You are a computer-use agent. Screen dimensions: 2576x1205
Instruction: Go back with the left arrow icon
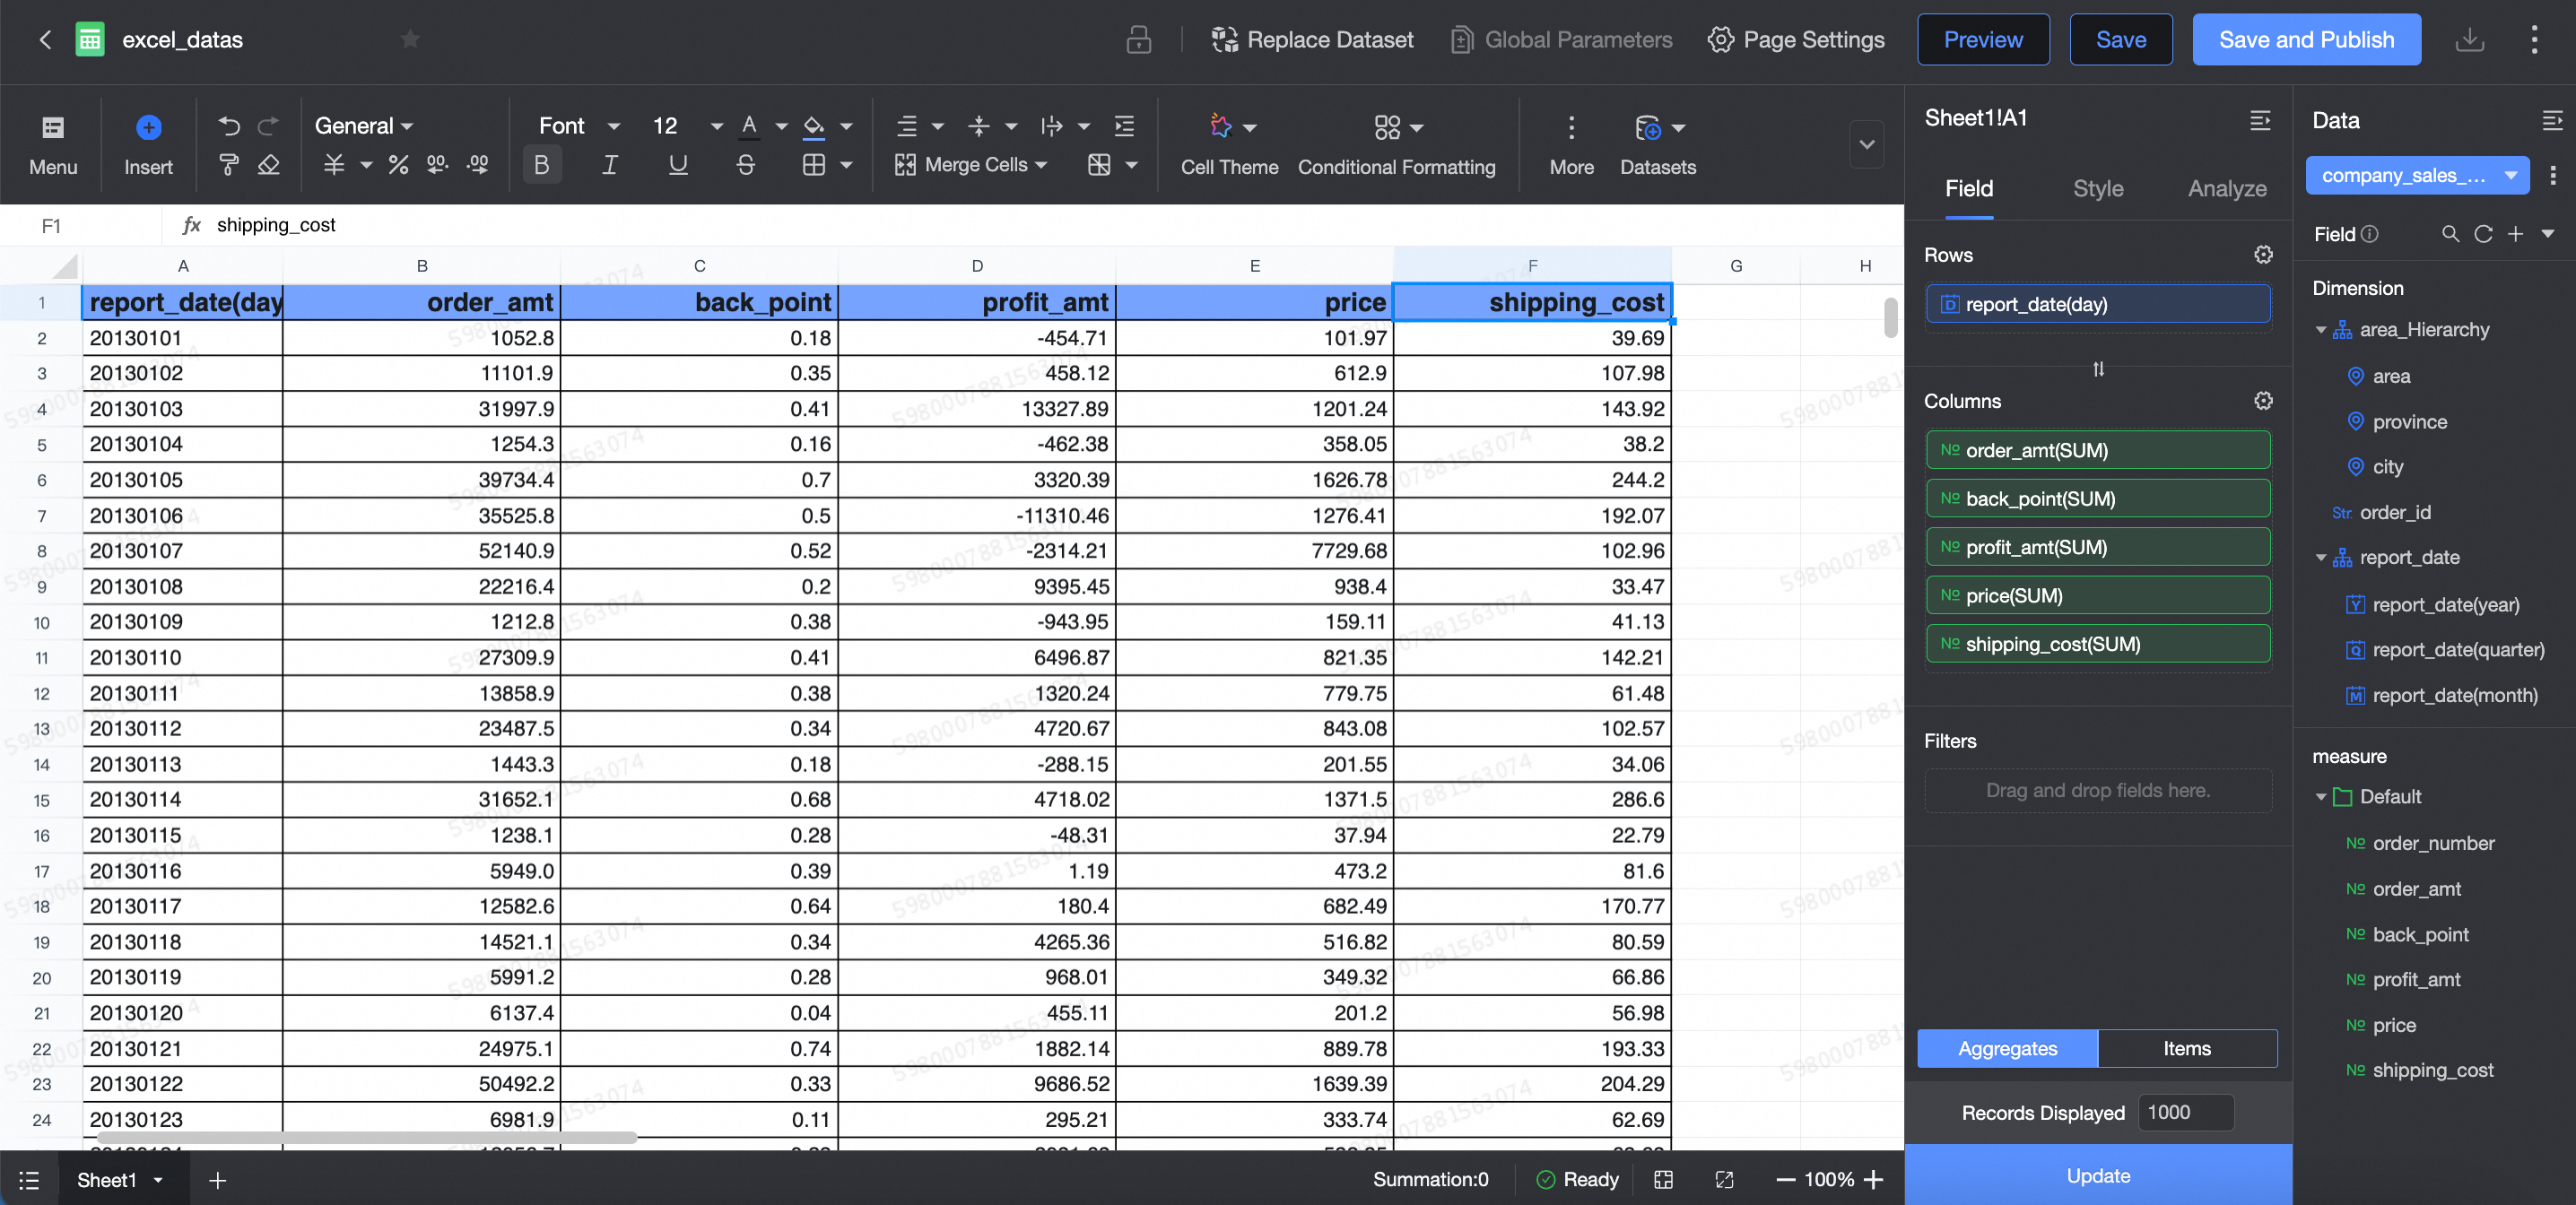click(45, 40)
